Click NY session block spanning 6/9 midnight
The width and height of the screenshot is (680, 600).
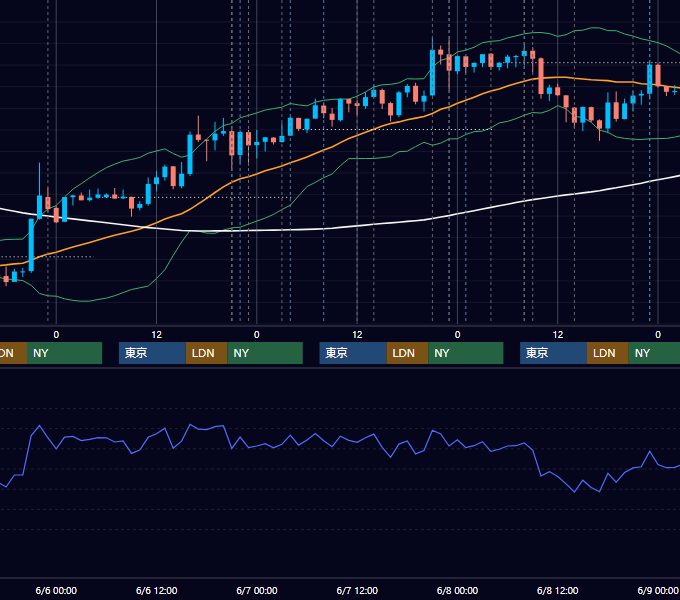(x=654, y=353)
